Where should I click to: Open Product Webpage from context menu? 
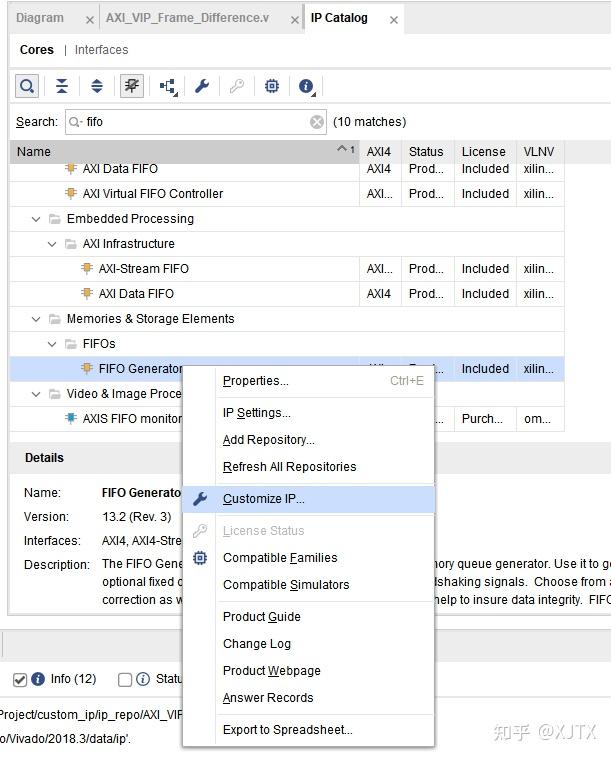[308, 671]
